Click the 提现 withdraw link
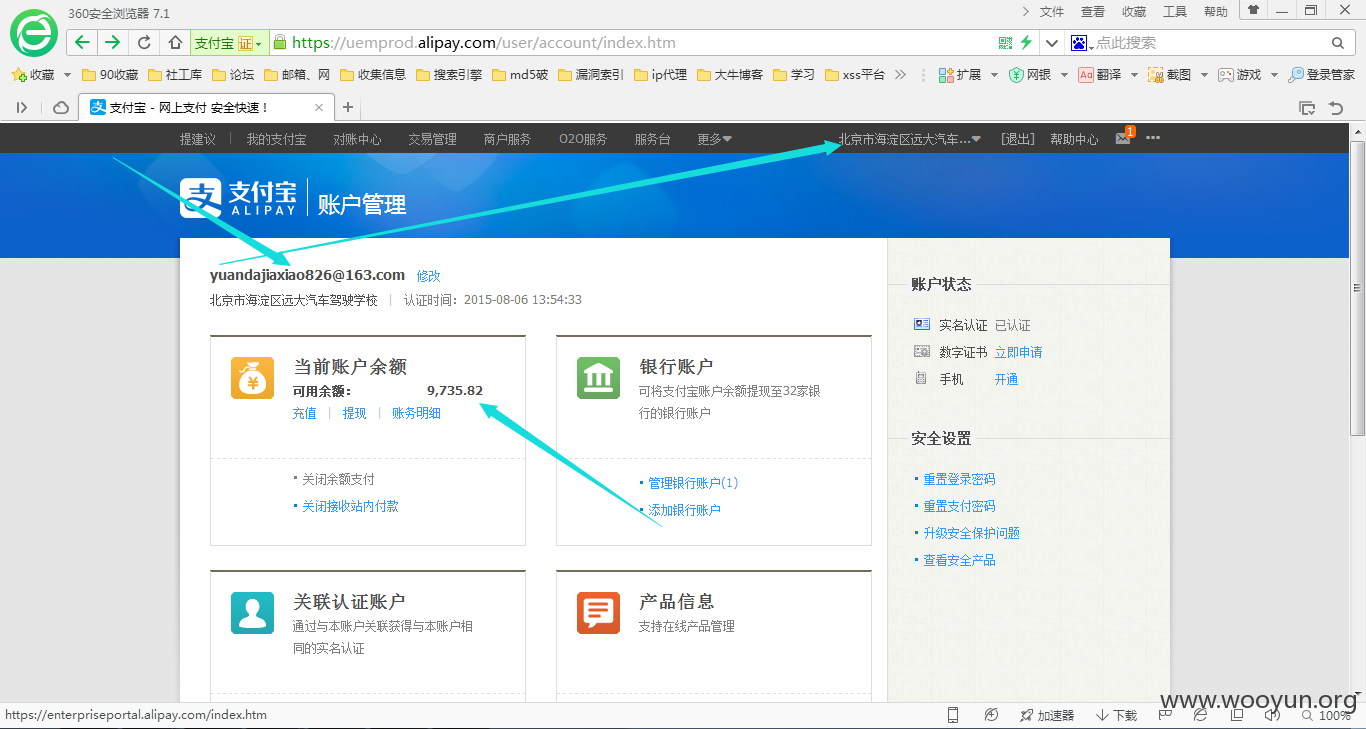This screenshot has height=729, width=1366. coord(354,413)
